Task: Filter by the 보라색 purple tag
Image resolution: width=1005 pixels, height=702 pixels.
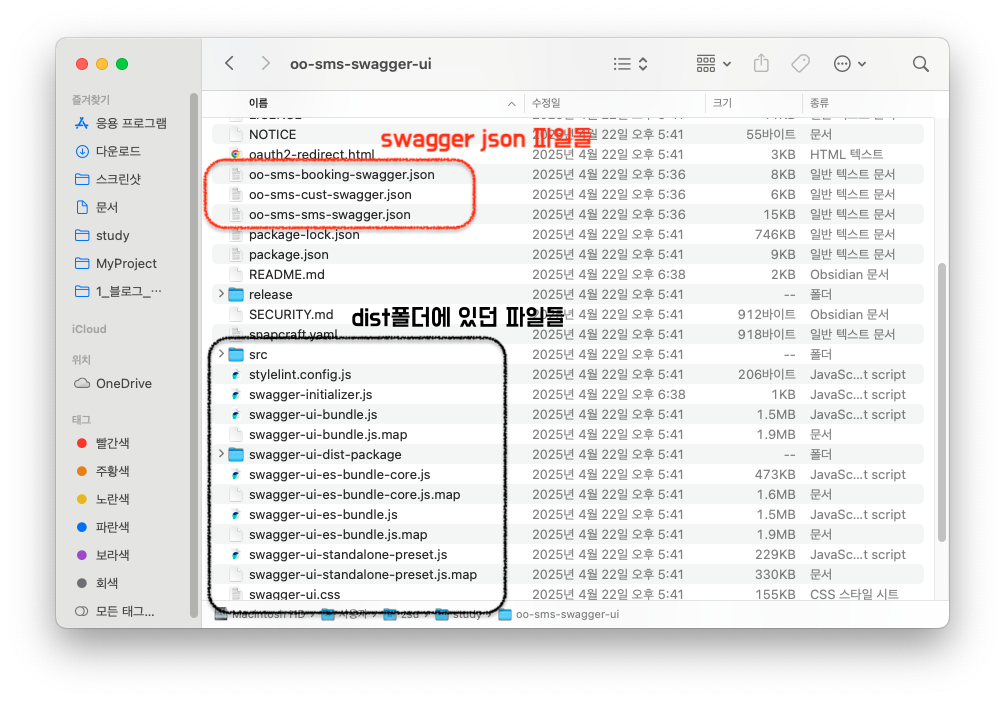Action: pyautogui.click(x=103, y=555)
